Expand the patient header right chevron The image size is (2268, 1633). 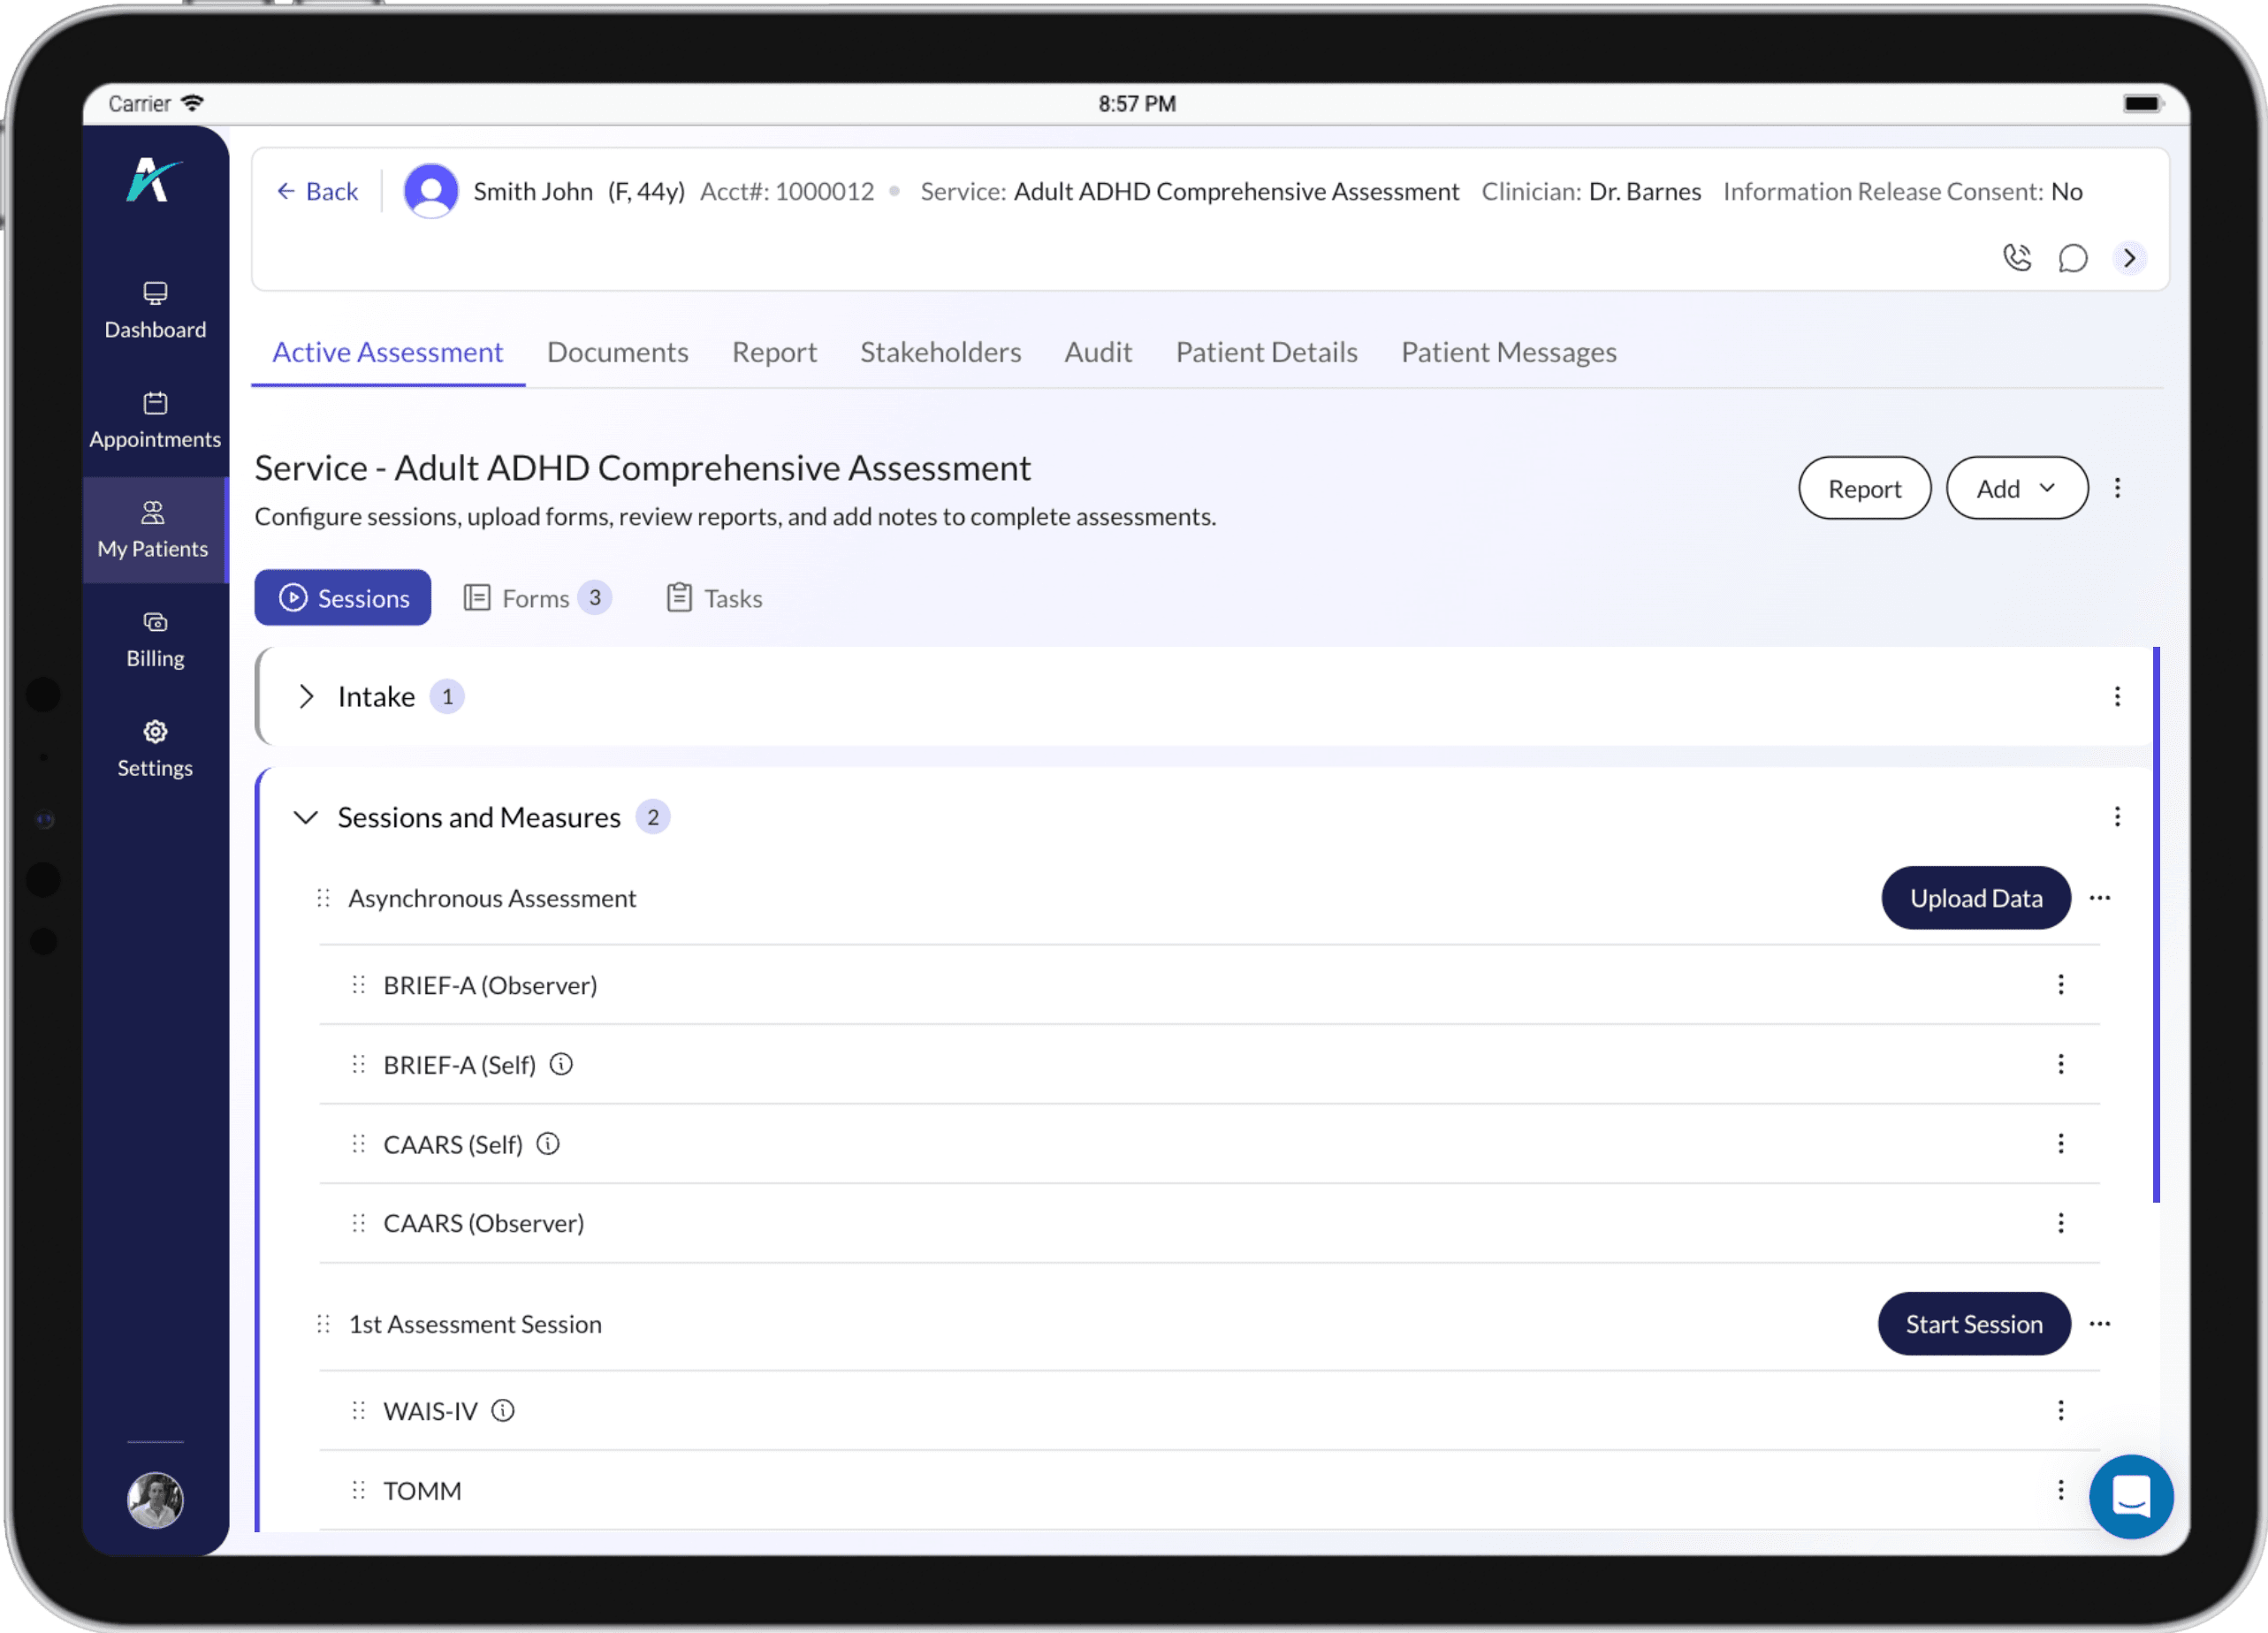[x=2130, y=258]
